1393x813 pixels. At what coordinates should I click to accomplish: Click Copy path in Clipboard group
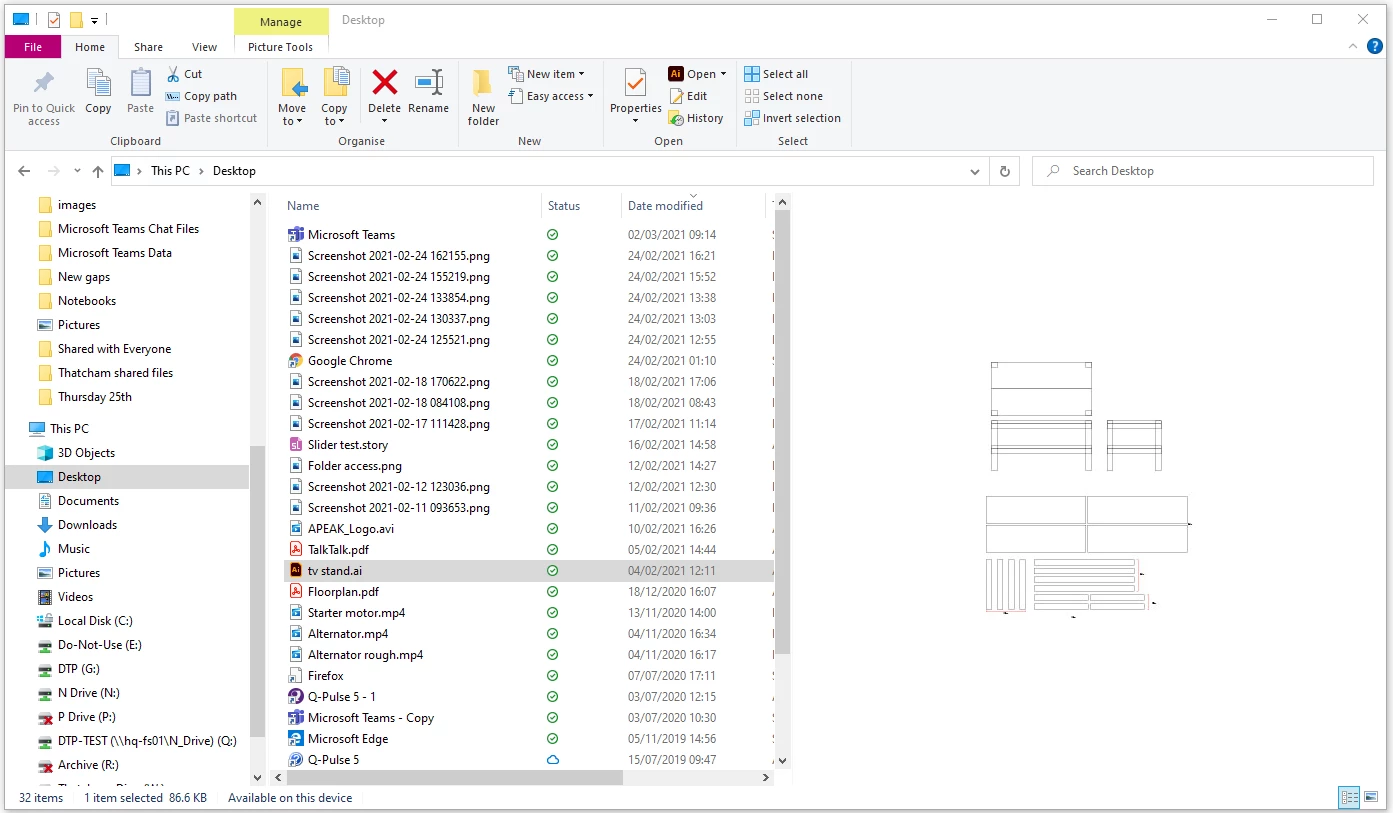[200, 96]
